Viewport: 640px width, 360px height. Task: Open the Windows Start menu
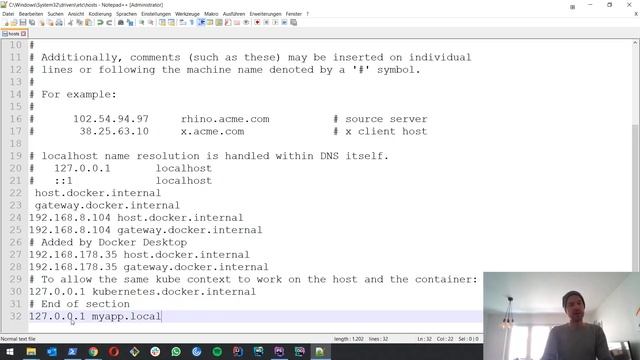(10, 351)
